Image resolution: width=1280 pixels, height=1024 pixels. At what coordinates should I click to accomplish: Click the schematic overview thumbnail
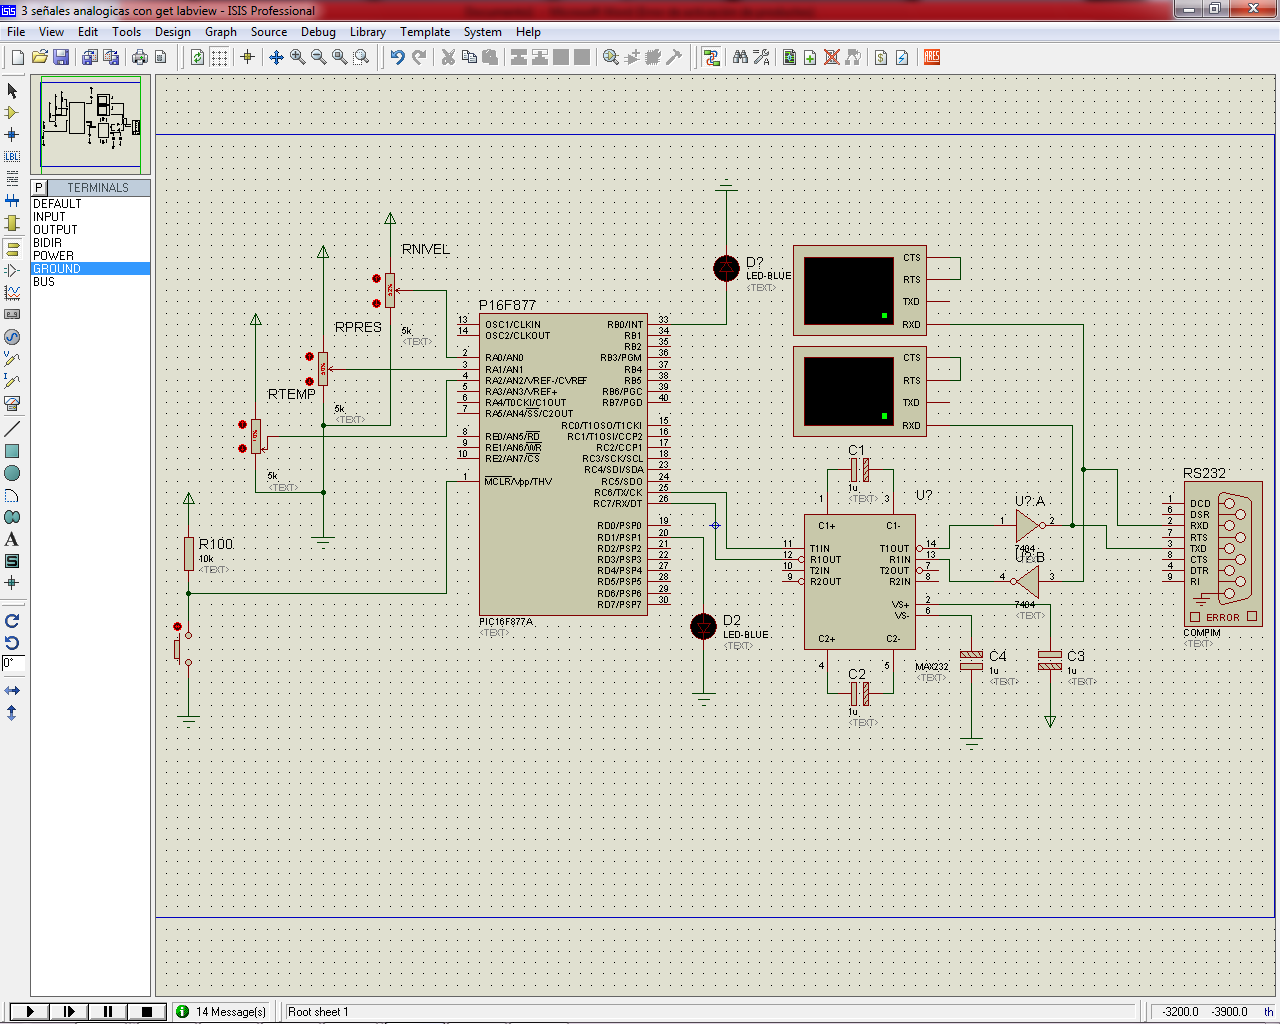[91, 124]
